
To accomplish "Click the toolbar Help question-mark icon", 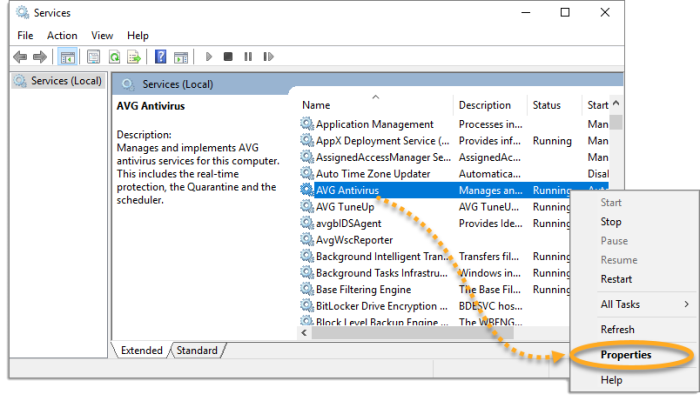I will pyautogui.click(x=160, y=57).
